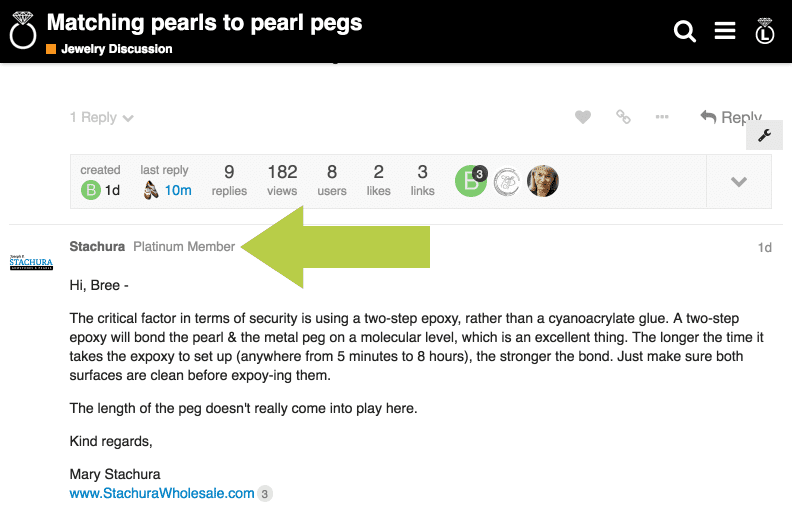
Task: Show more actions ellipsis icon
Action: click(x=662, y=117)
